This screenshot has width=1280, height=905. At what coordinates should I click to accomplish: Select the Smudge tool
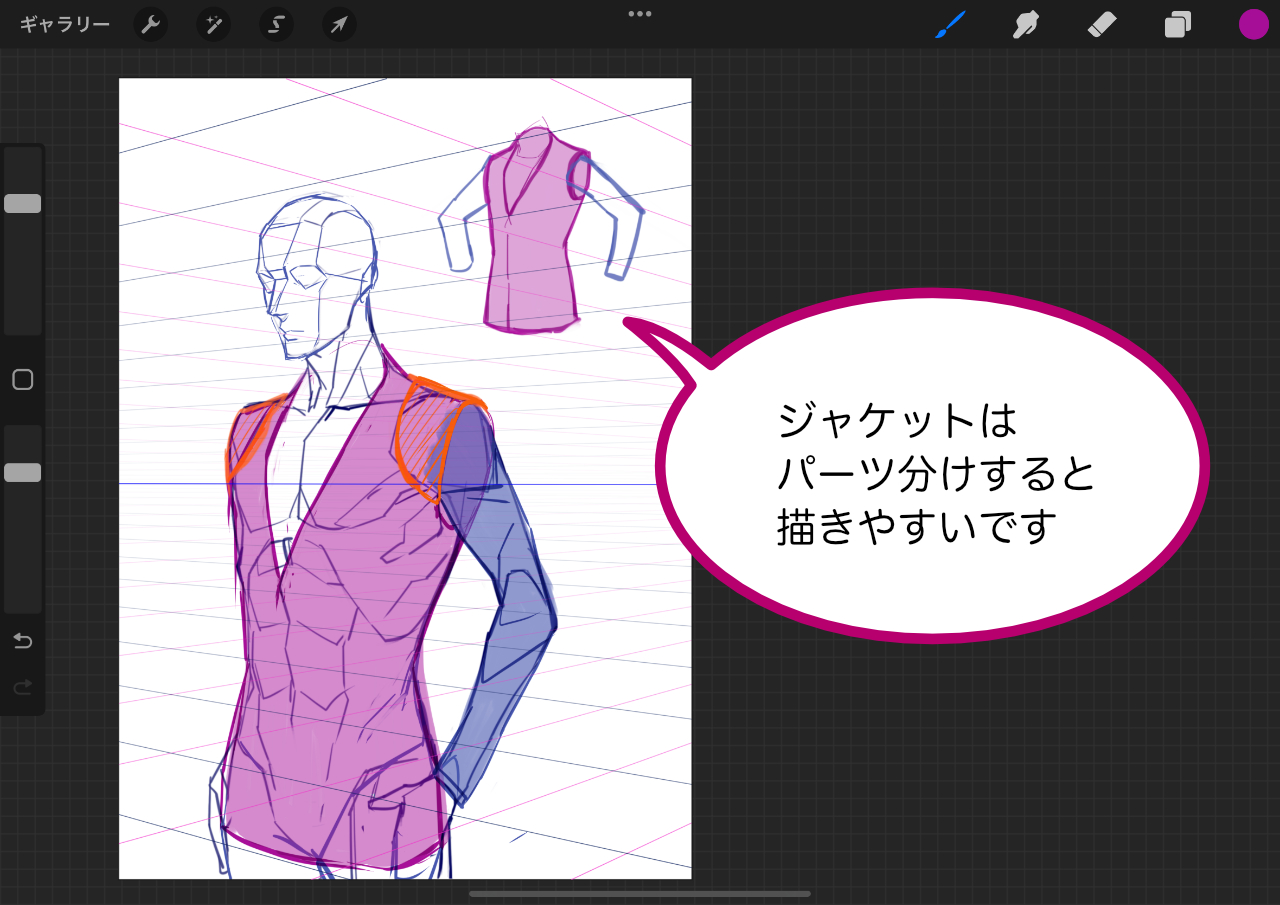point(1025,25)
